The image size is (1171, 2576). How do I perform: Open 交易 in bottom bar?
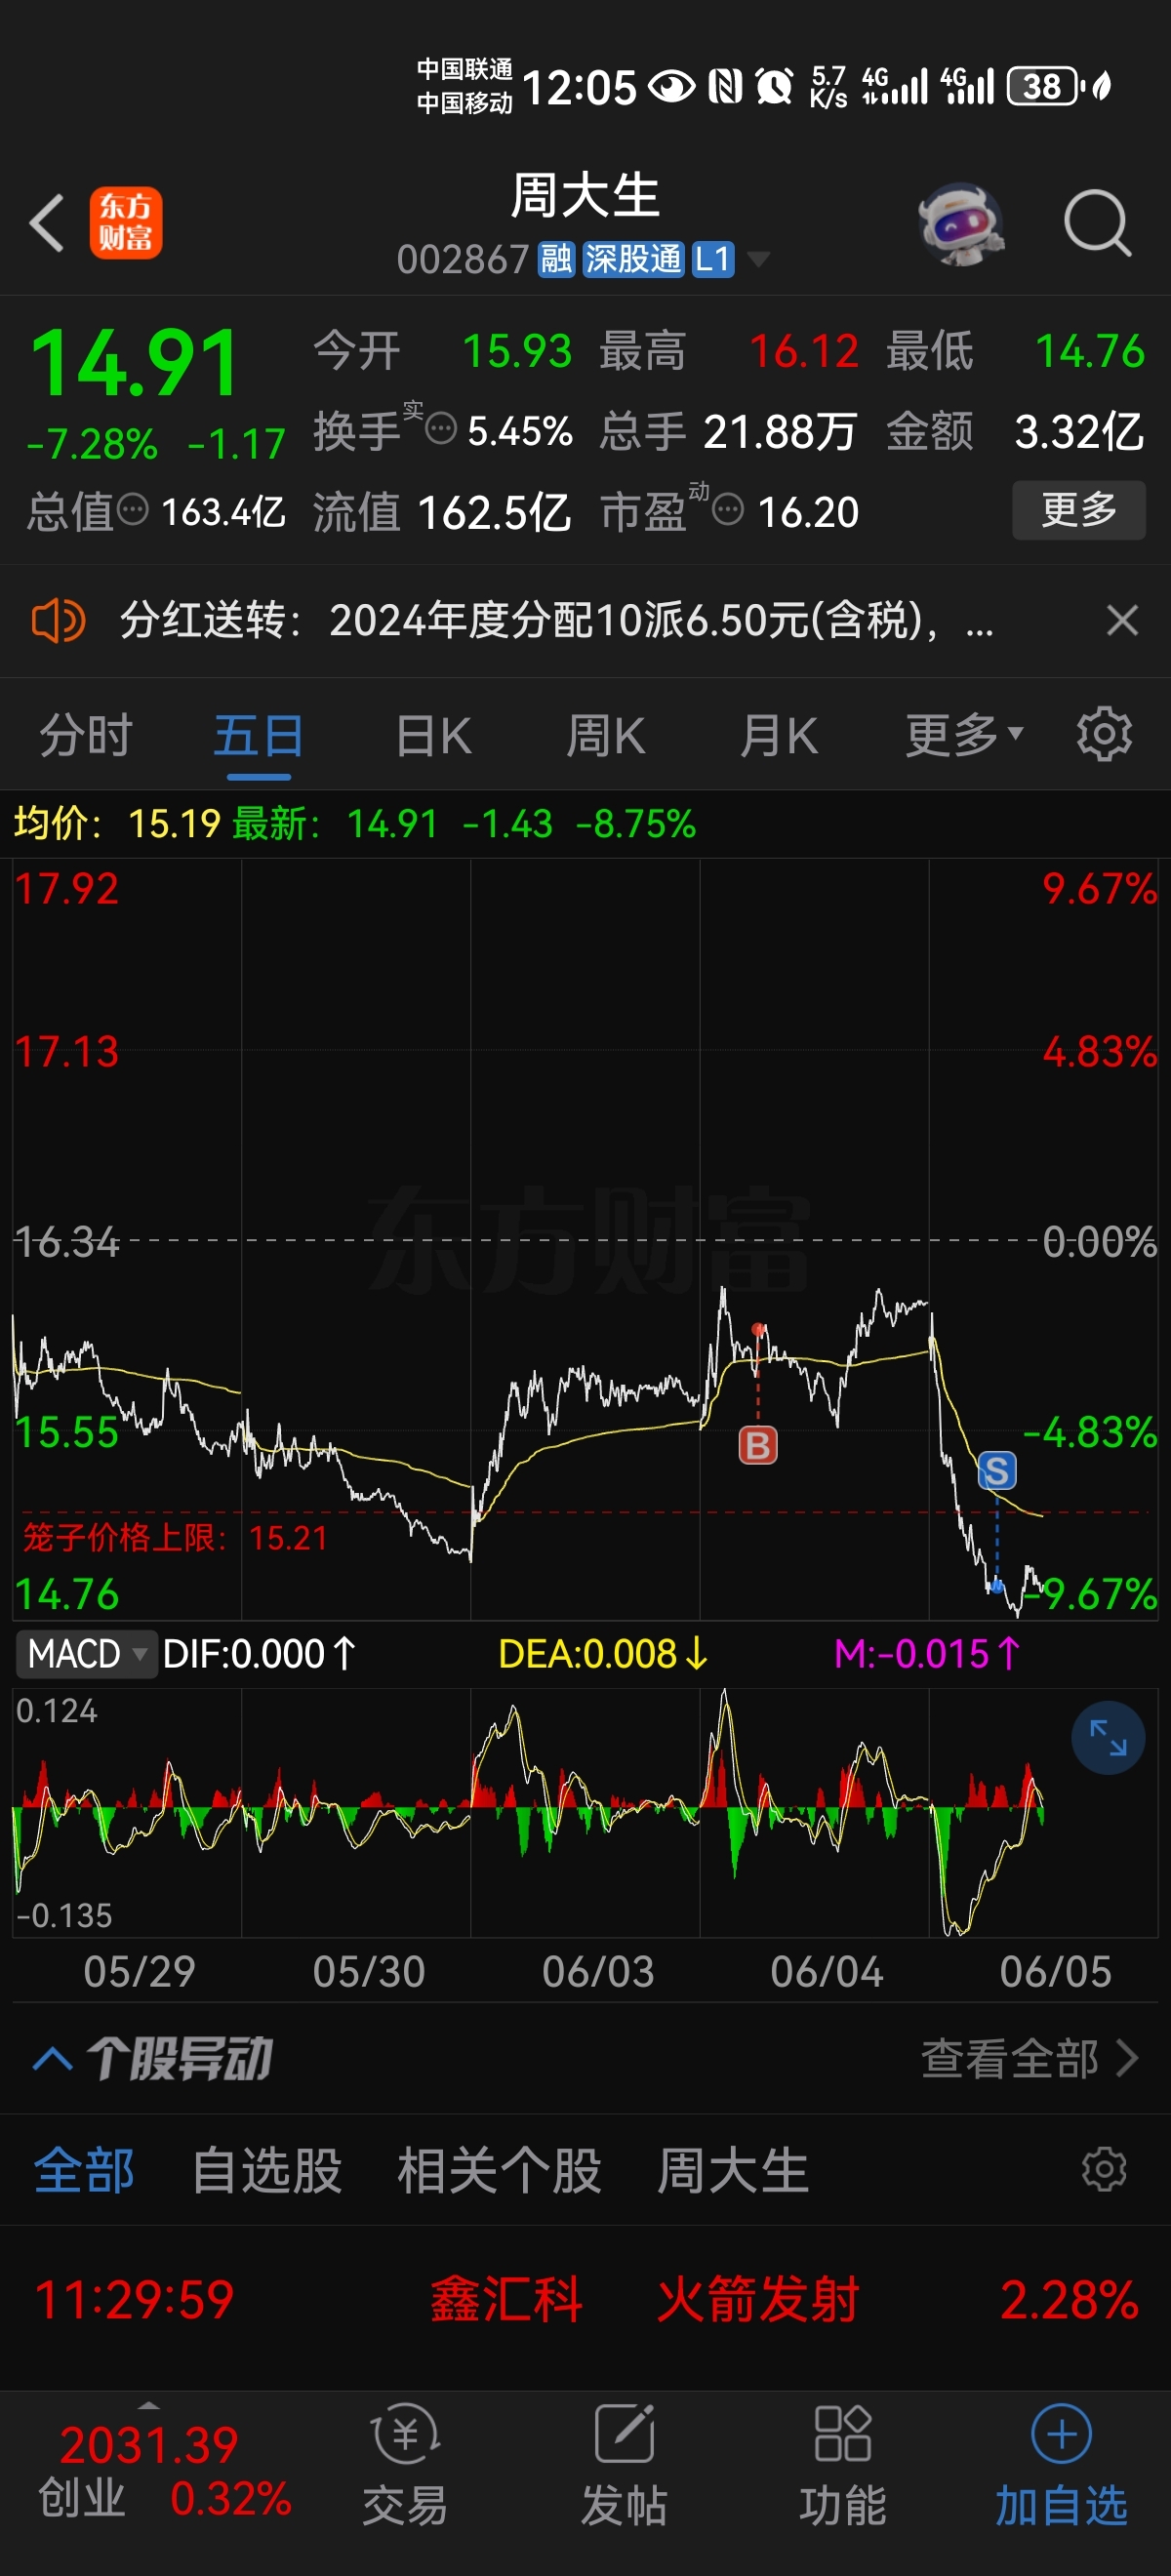click(405, 2463)
